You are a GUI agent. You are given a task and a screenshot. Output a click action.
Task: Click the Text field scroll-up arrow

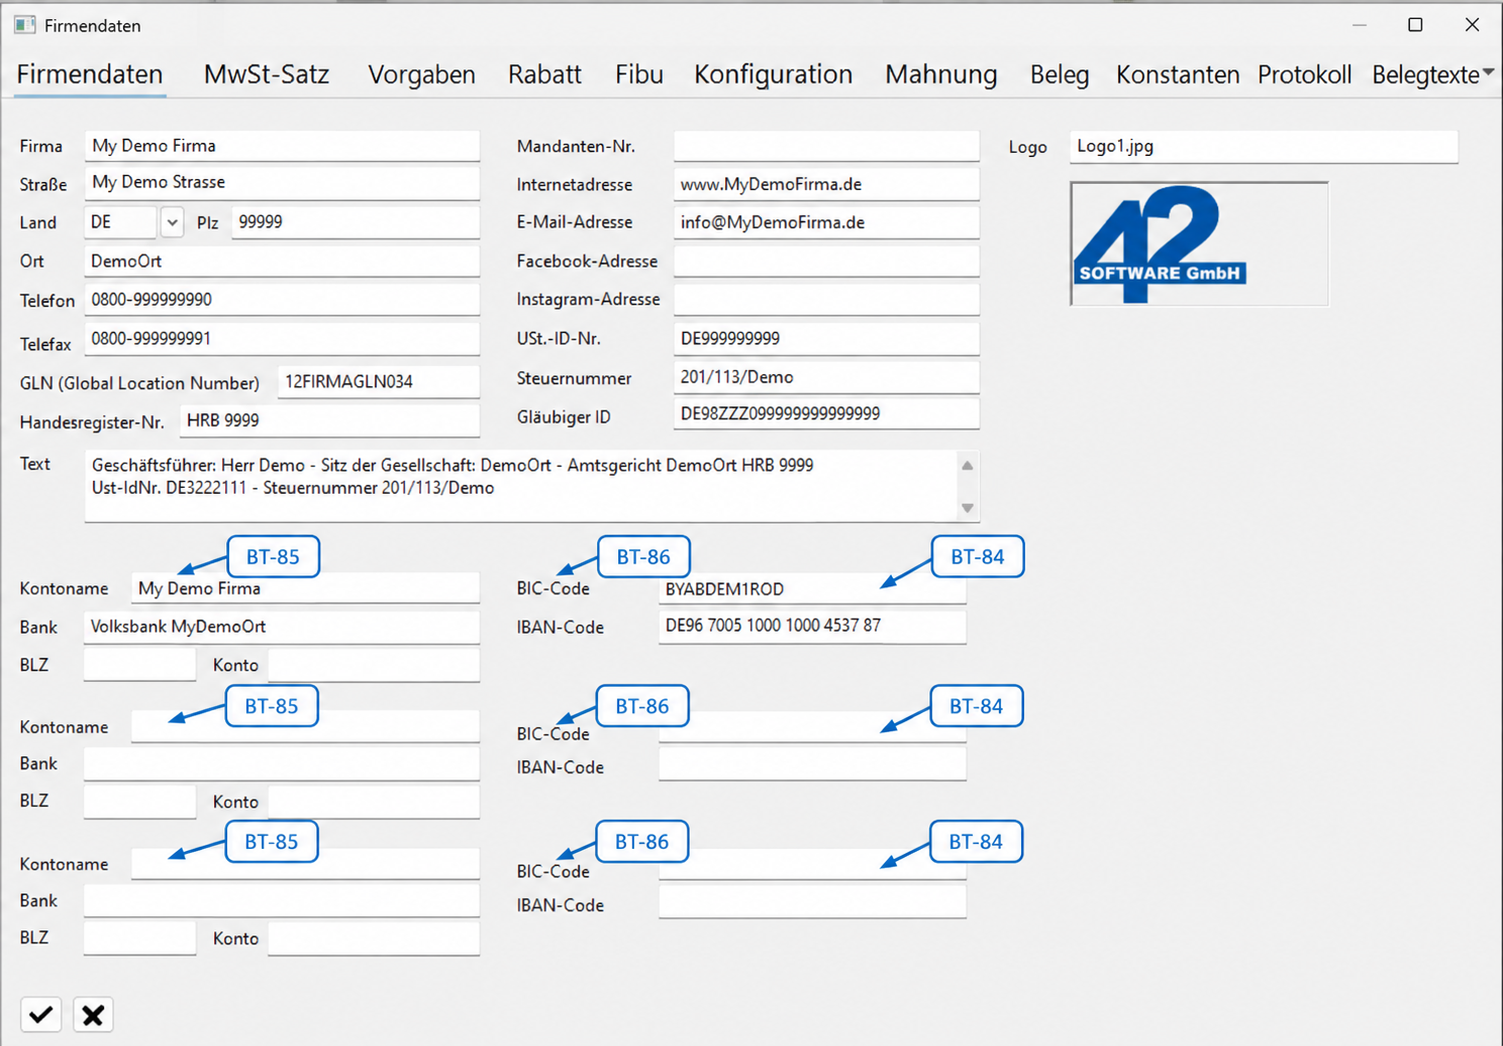[967, 466]
